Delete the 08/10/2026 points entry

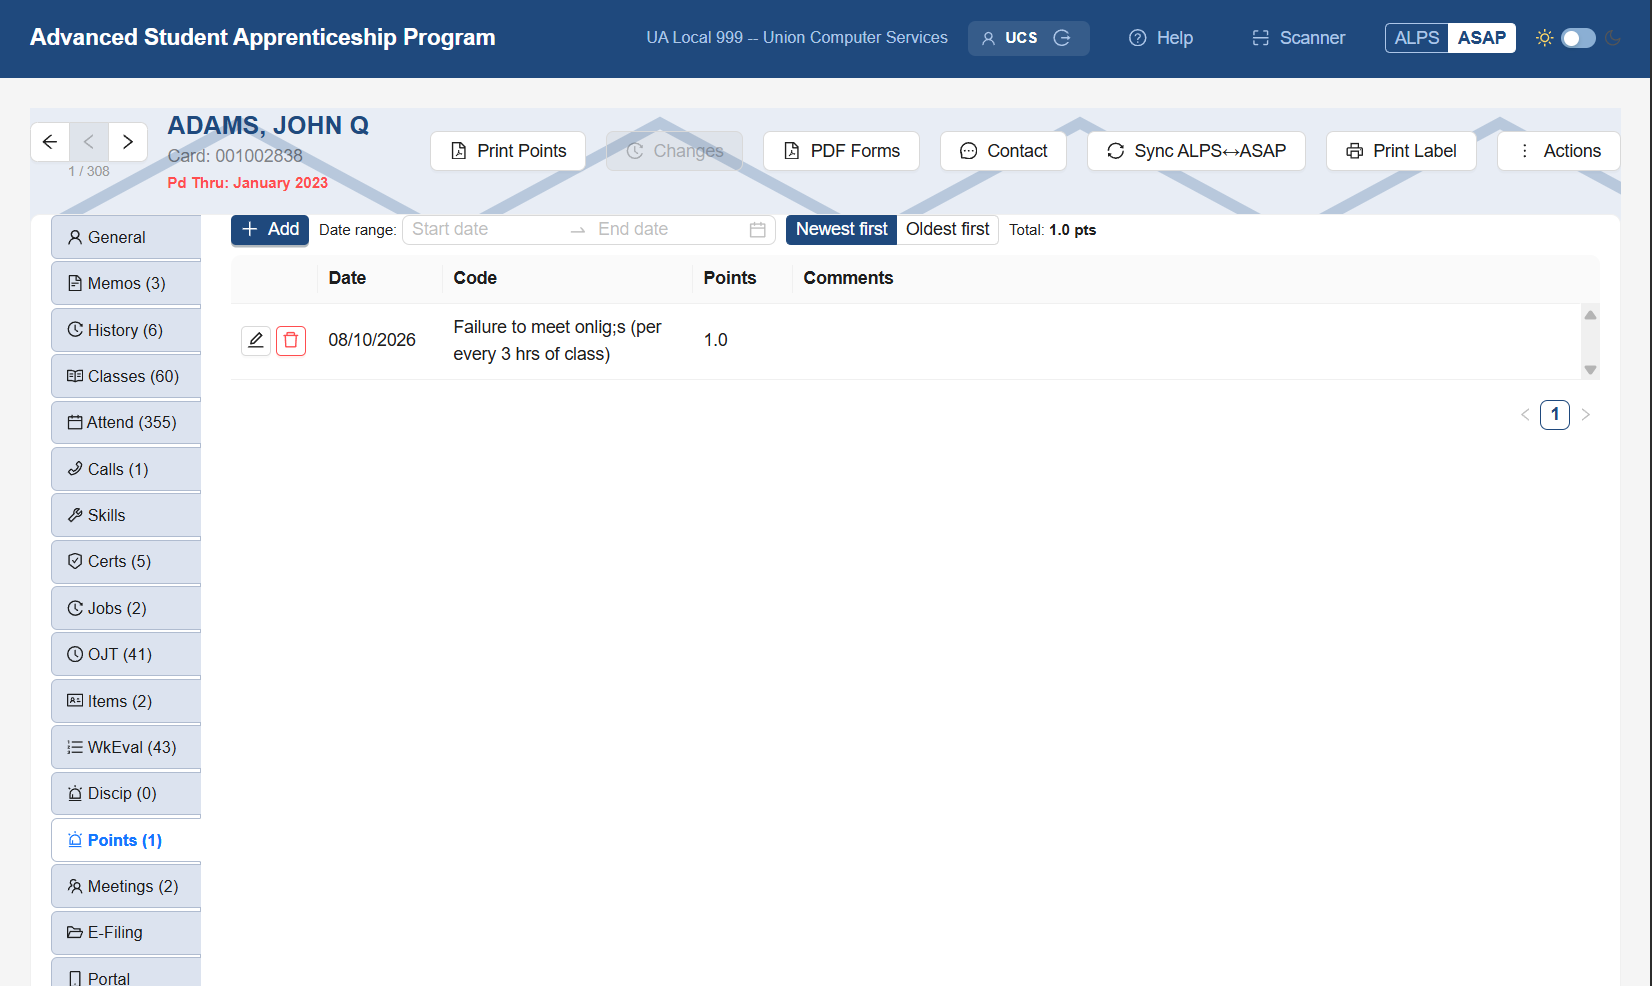[x=291, y=341]
